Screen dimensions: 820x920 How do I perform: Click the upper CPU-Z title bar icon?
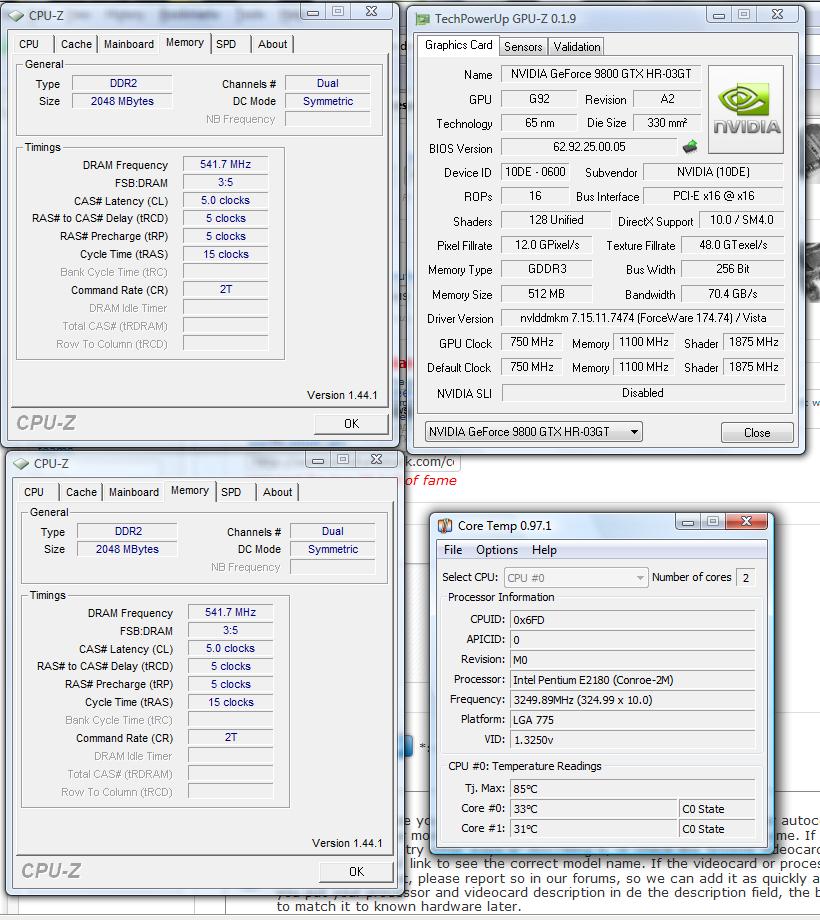[x=17, y=16]
